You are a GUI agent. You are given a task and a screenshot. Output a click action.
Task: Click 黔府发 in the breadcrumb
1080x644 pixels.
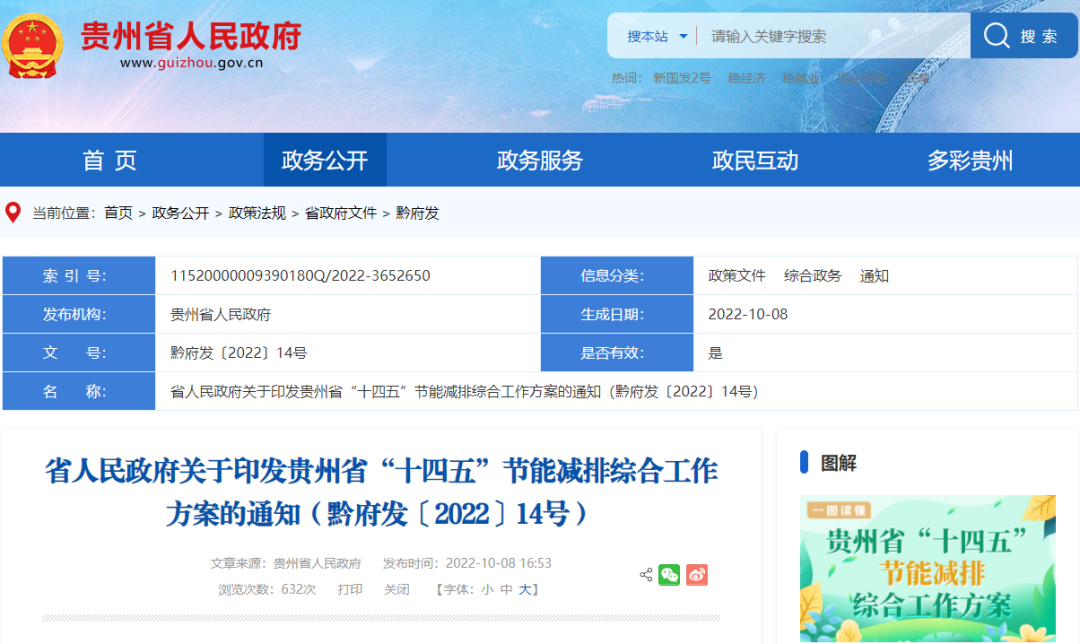click(x=417, y=213)
